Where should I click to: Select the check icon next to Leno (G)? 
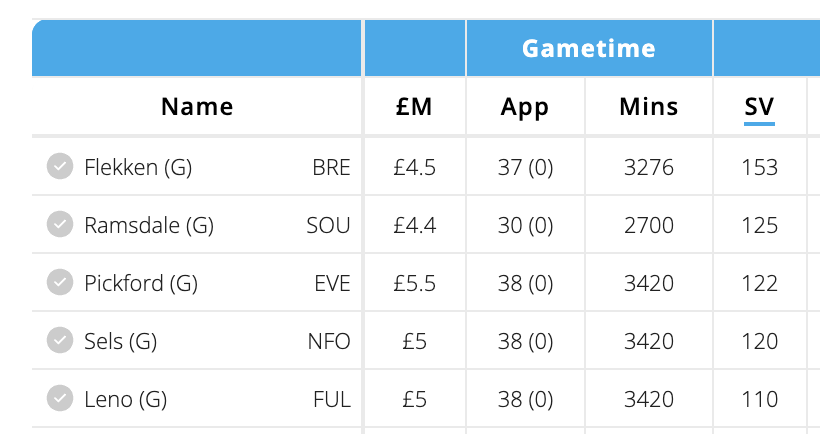60,399
